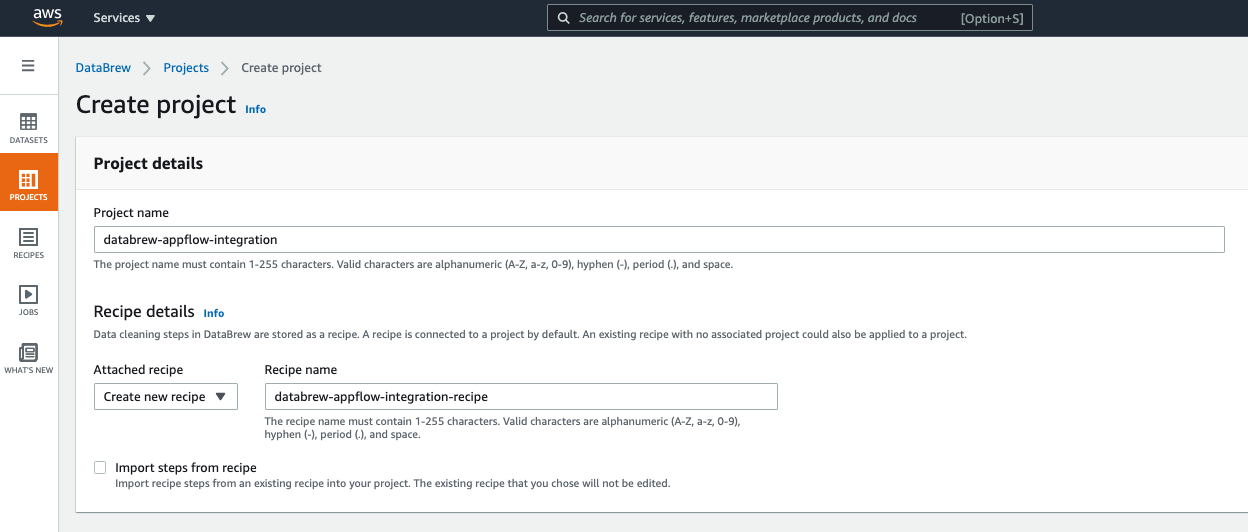Open Info link beside Recipe details
This screenshot has width=1248, height=532.
tap(214, 313)
